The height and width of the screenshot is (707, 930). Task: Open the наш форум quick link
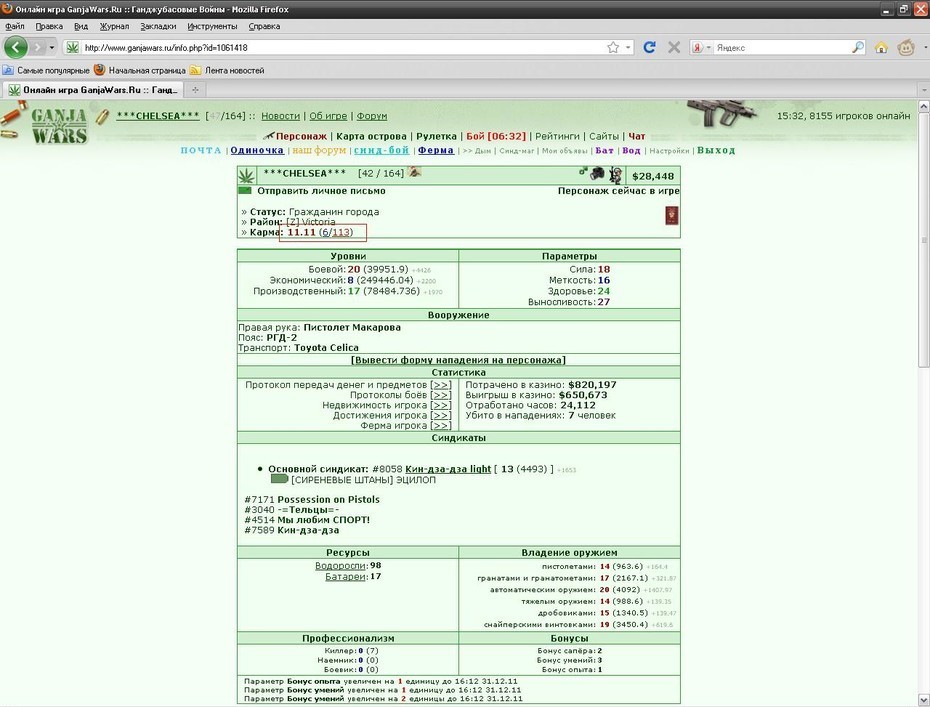coord(319,150)
